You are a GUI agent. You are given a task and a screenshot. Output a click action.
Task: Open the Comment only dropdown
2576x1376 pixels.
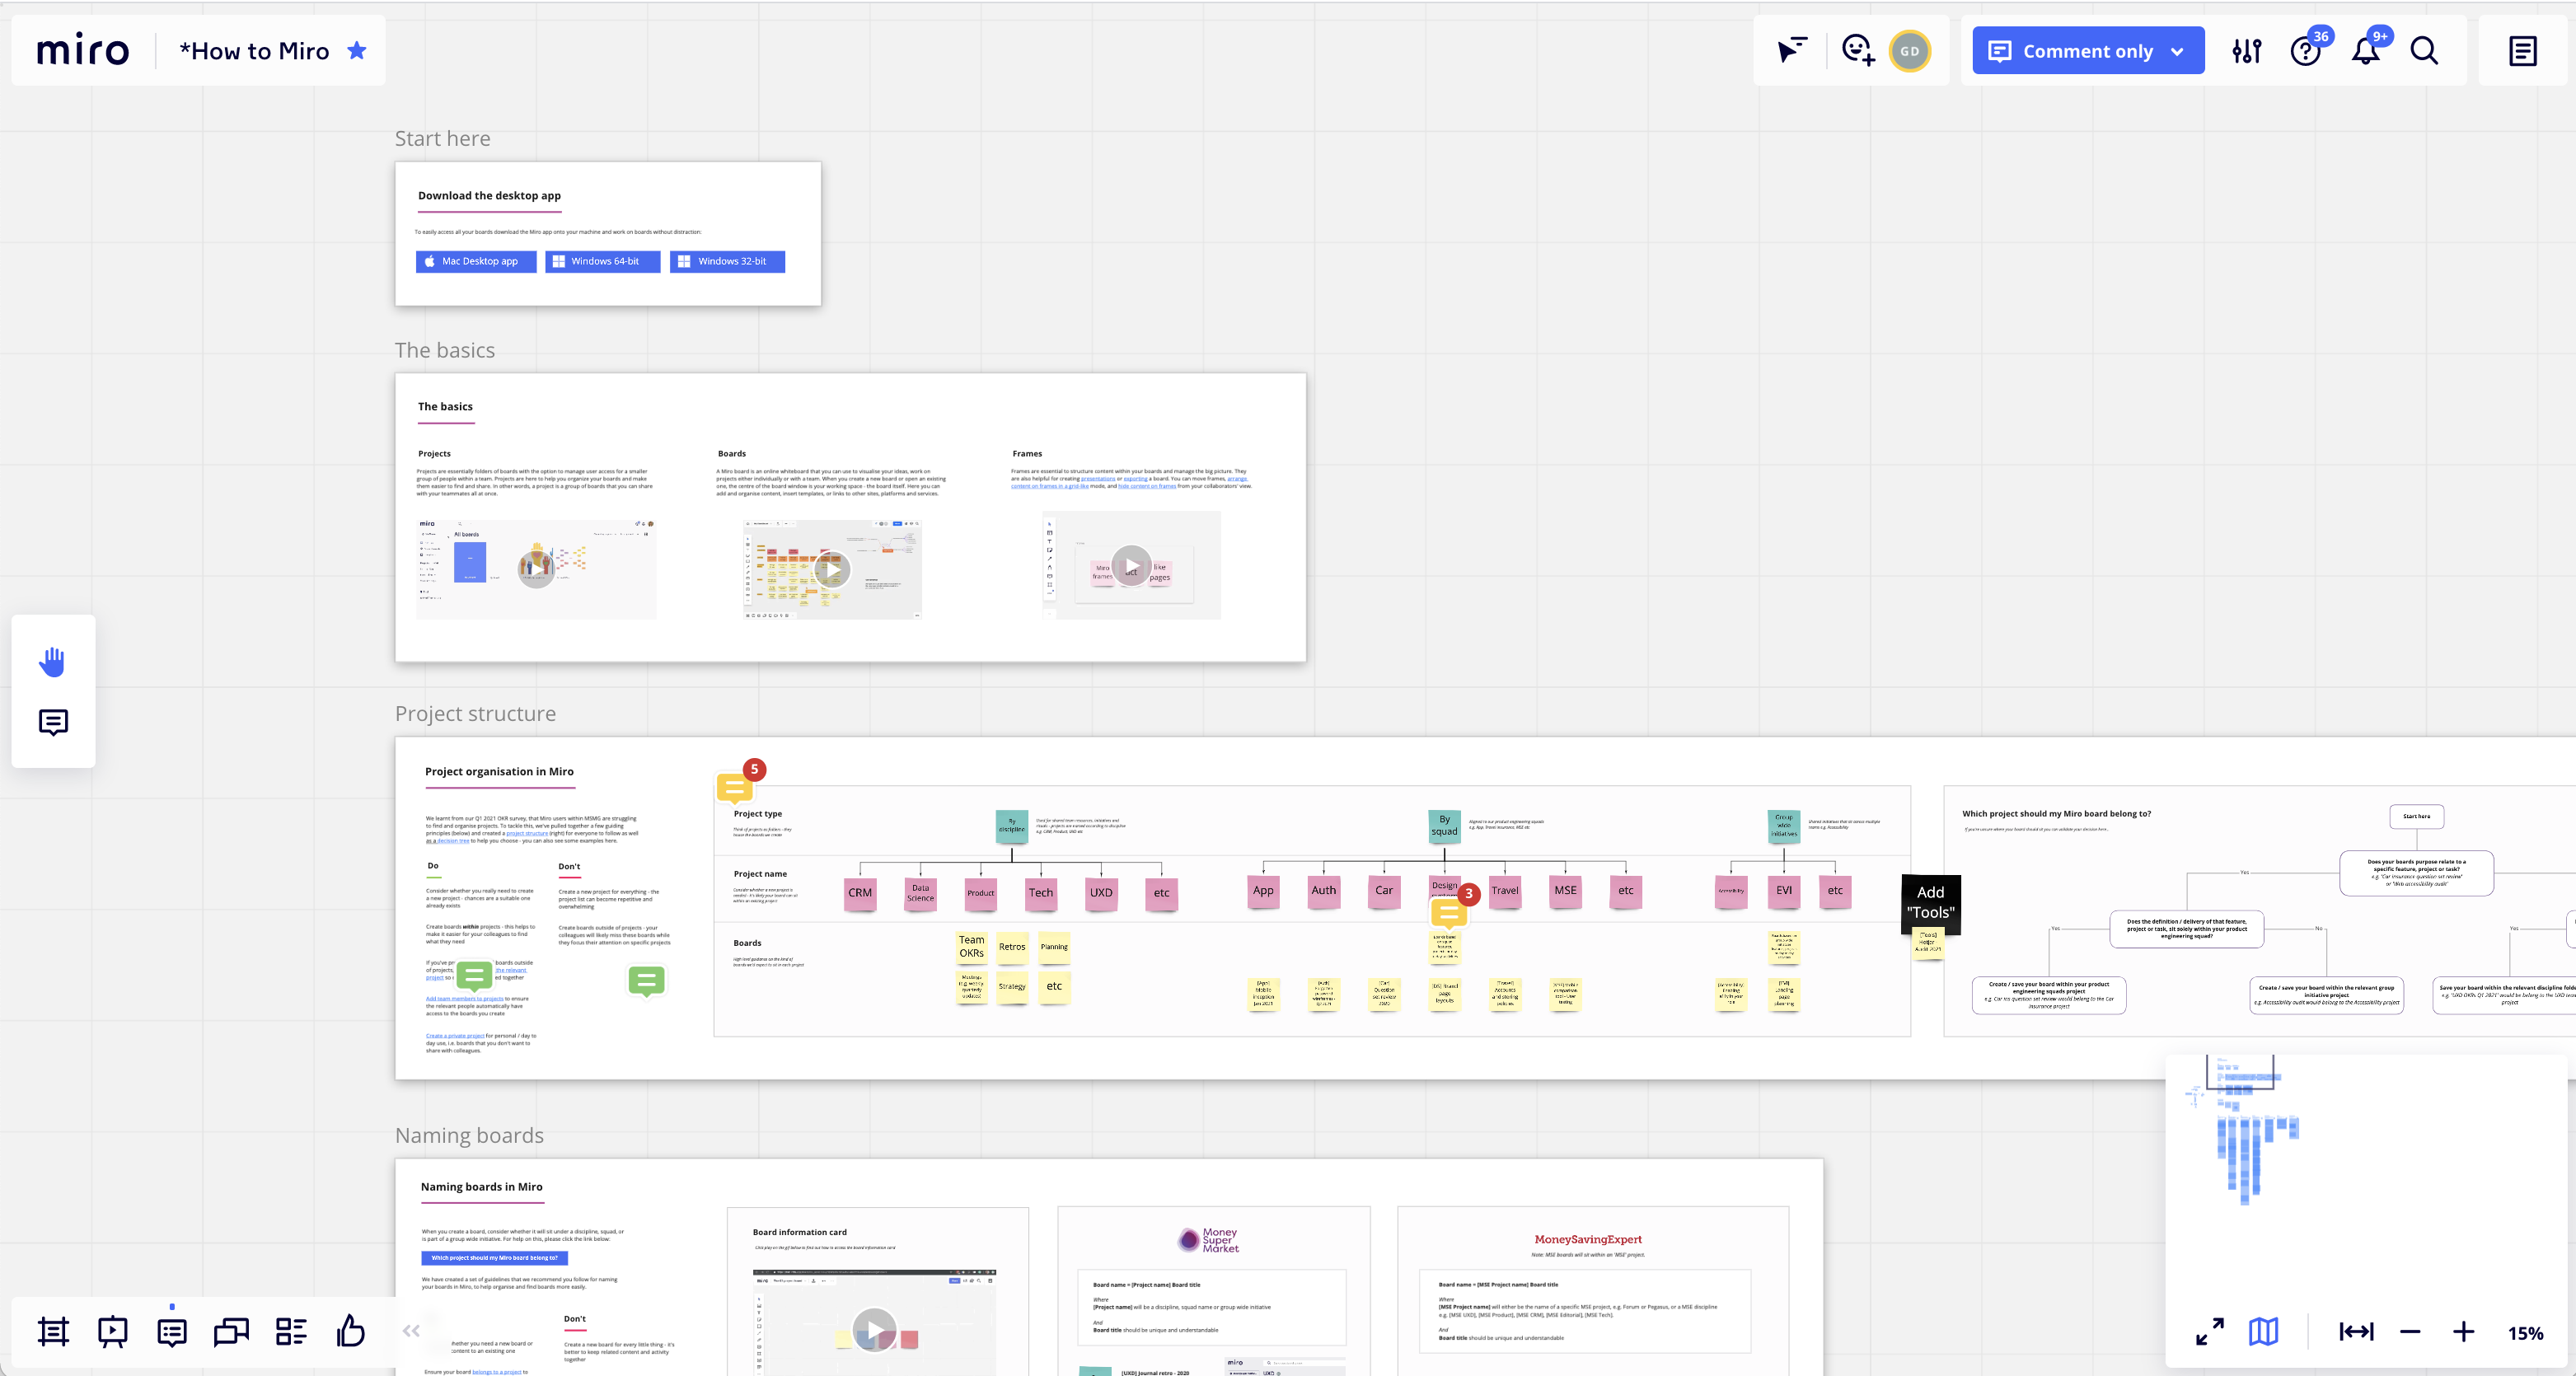2088,51
